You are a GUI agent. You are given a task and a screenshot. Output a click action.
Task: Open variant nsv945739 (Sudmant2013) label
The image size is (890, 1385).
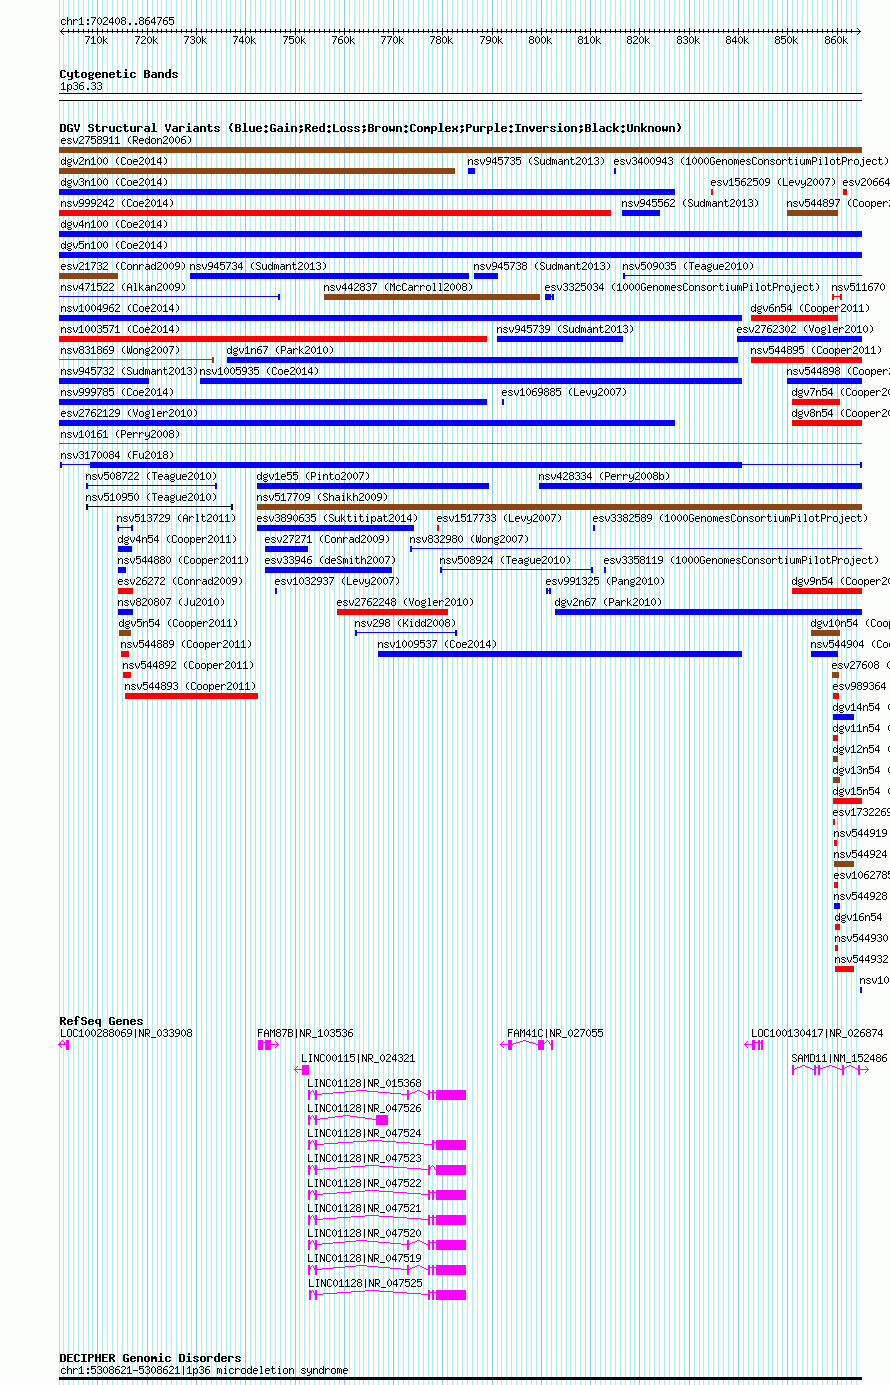point(565,330)
